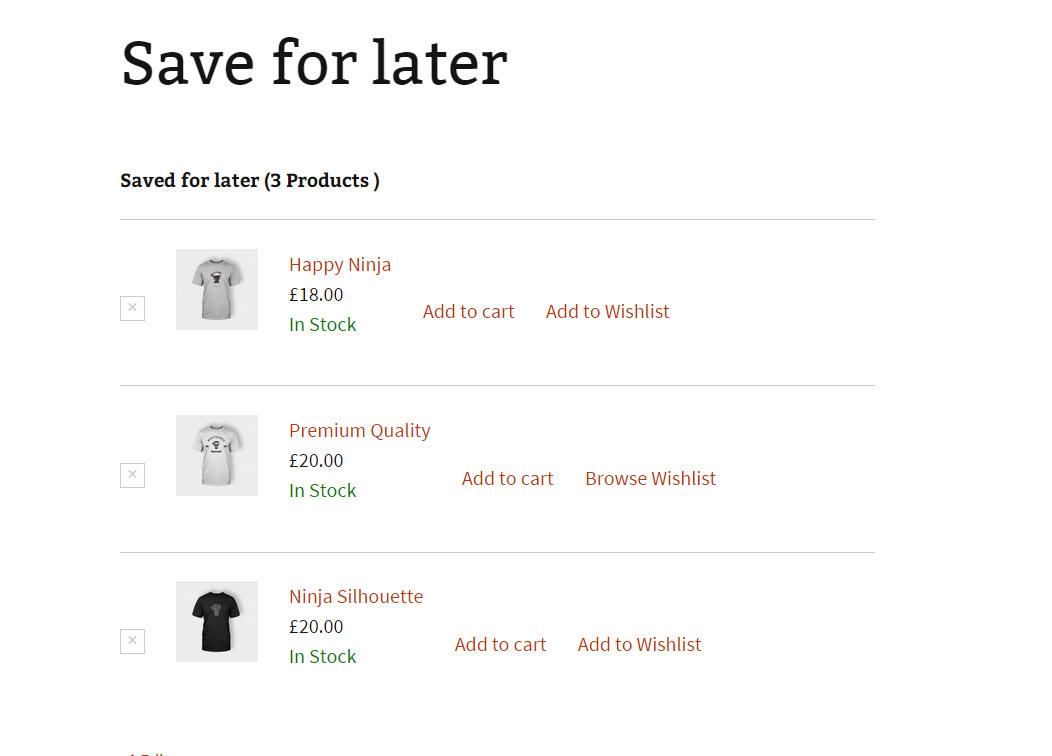Screen dimensions: 1052x756
Task: Click the Save for later page heading
Action: [x=314, y=63]
